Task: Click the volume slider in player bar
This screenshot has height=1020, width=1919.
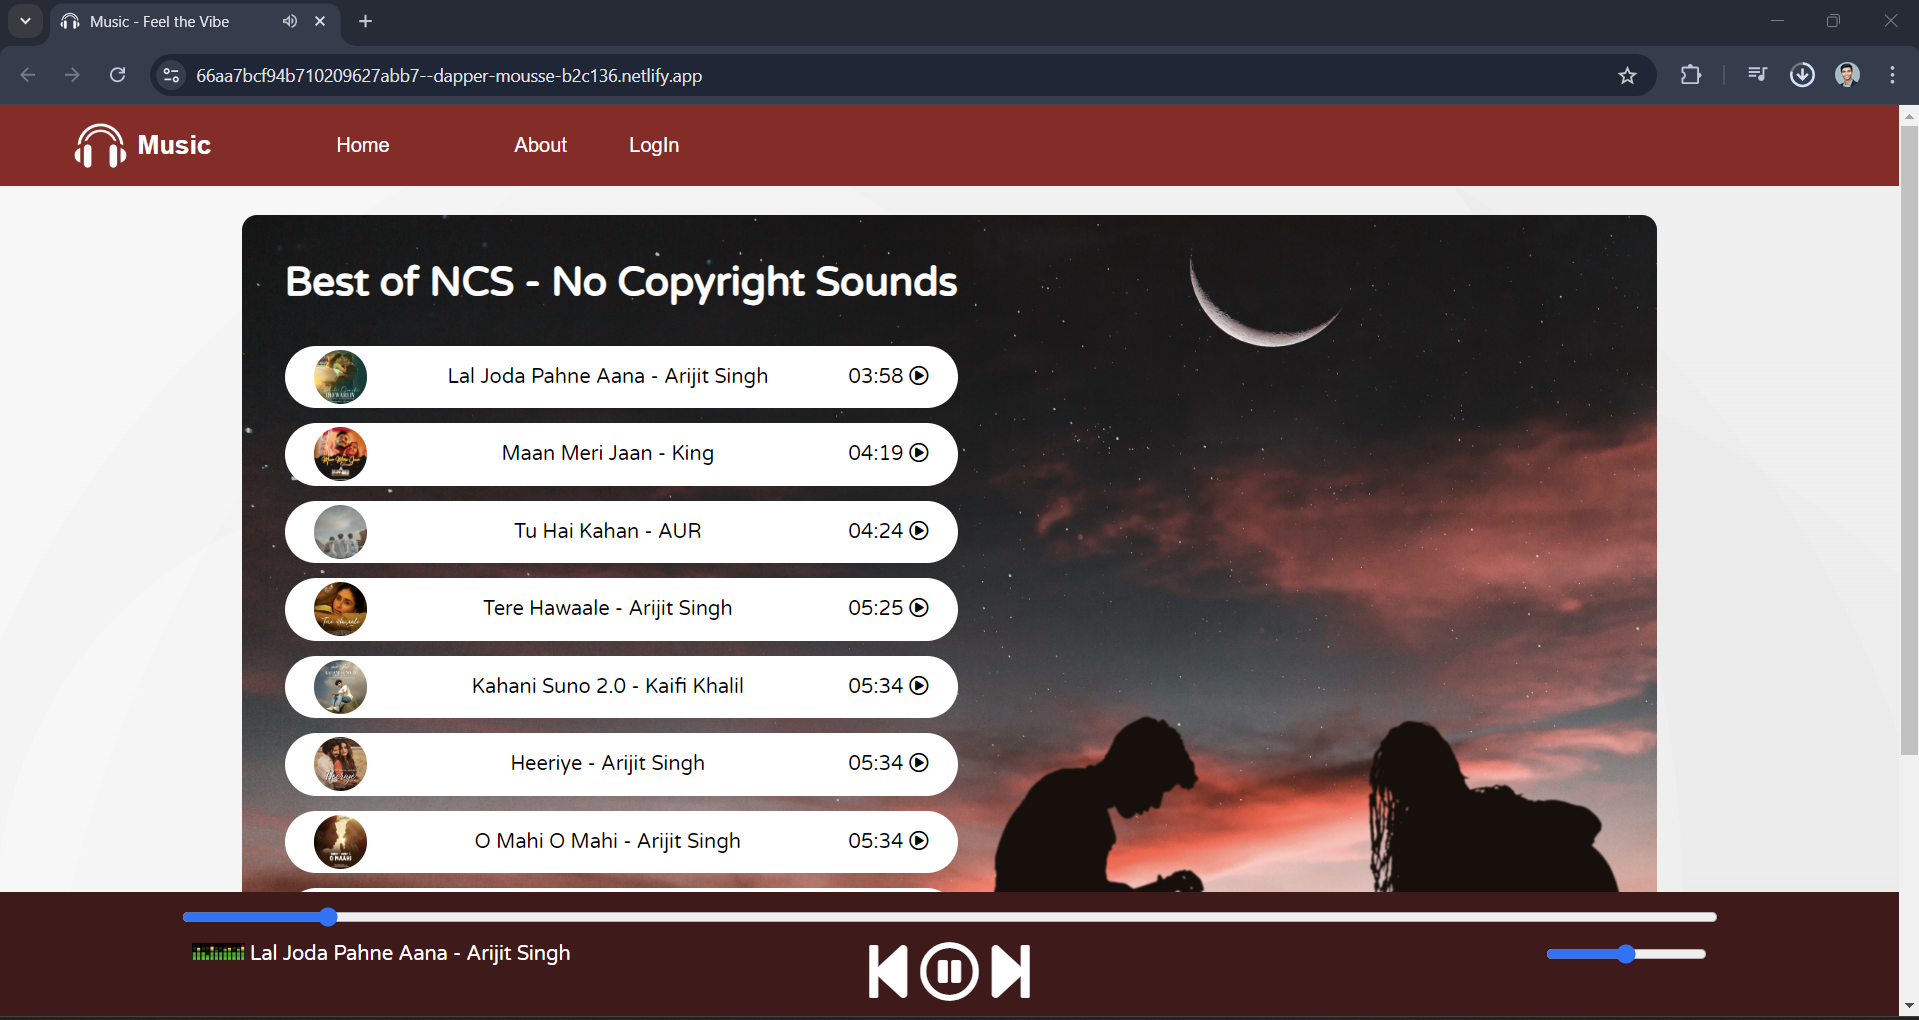Action: (x=1625, y=954)
